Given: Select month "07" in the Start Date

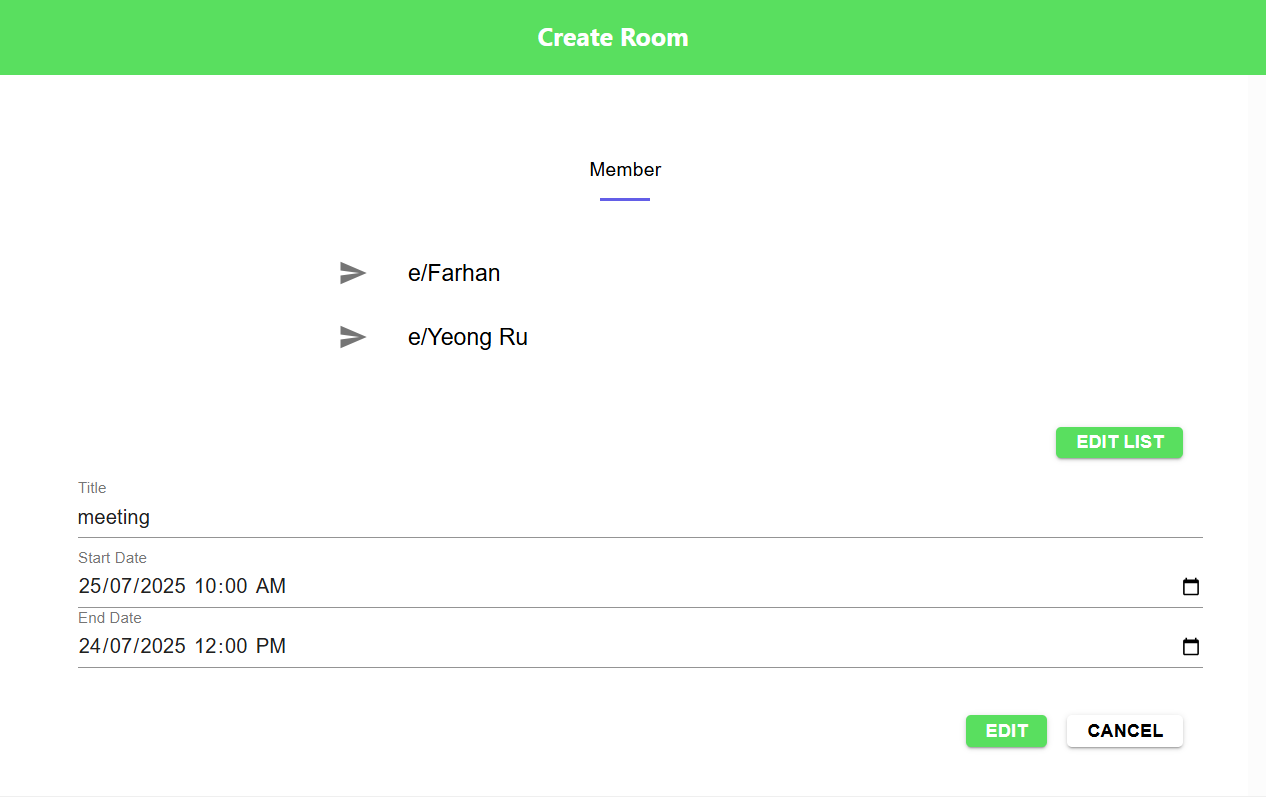Looking at the screenshot, I should [124, 587].
